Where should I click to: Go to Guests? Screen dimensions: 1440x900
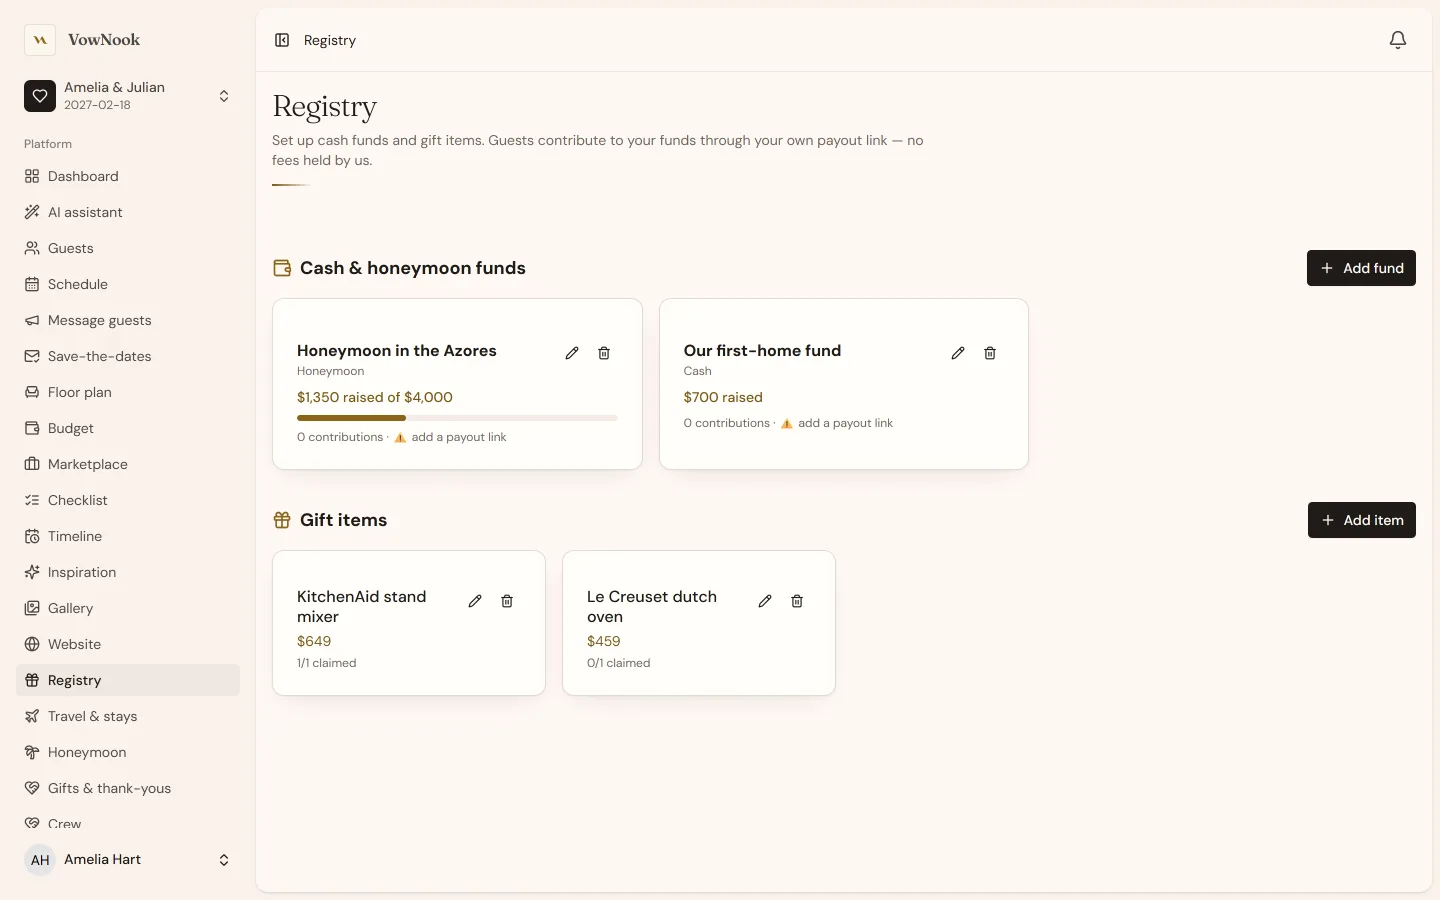coord(128,248)
